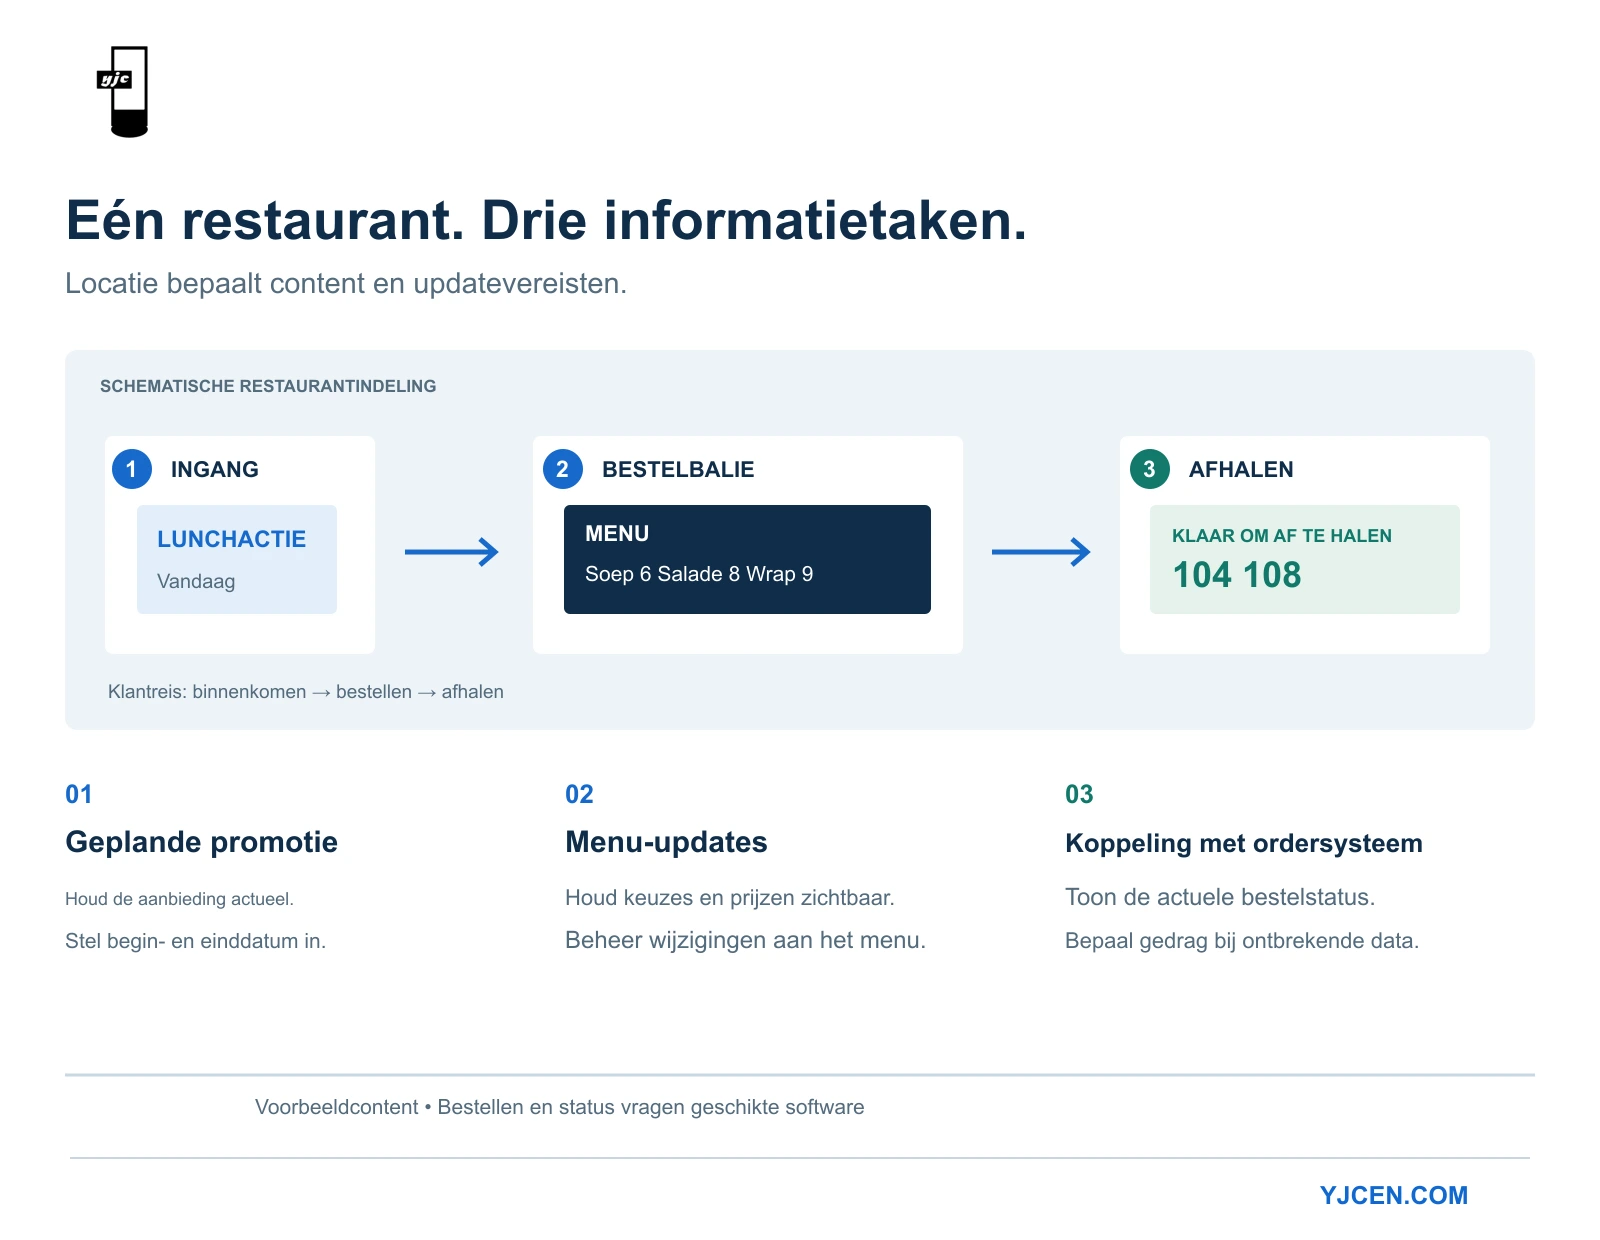The height and width of the screenshot is (1240, 1600).
Task: Click the 'Menu-updates' heading
Action: pos(666,842)
